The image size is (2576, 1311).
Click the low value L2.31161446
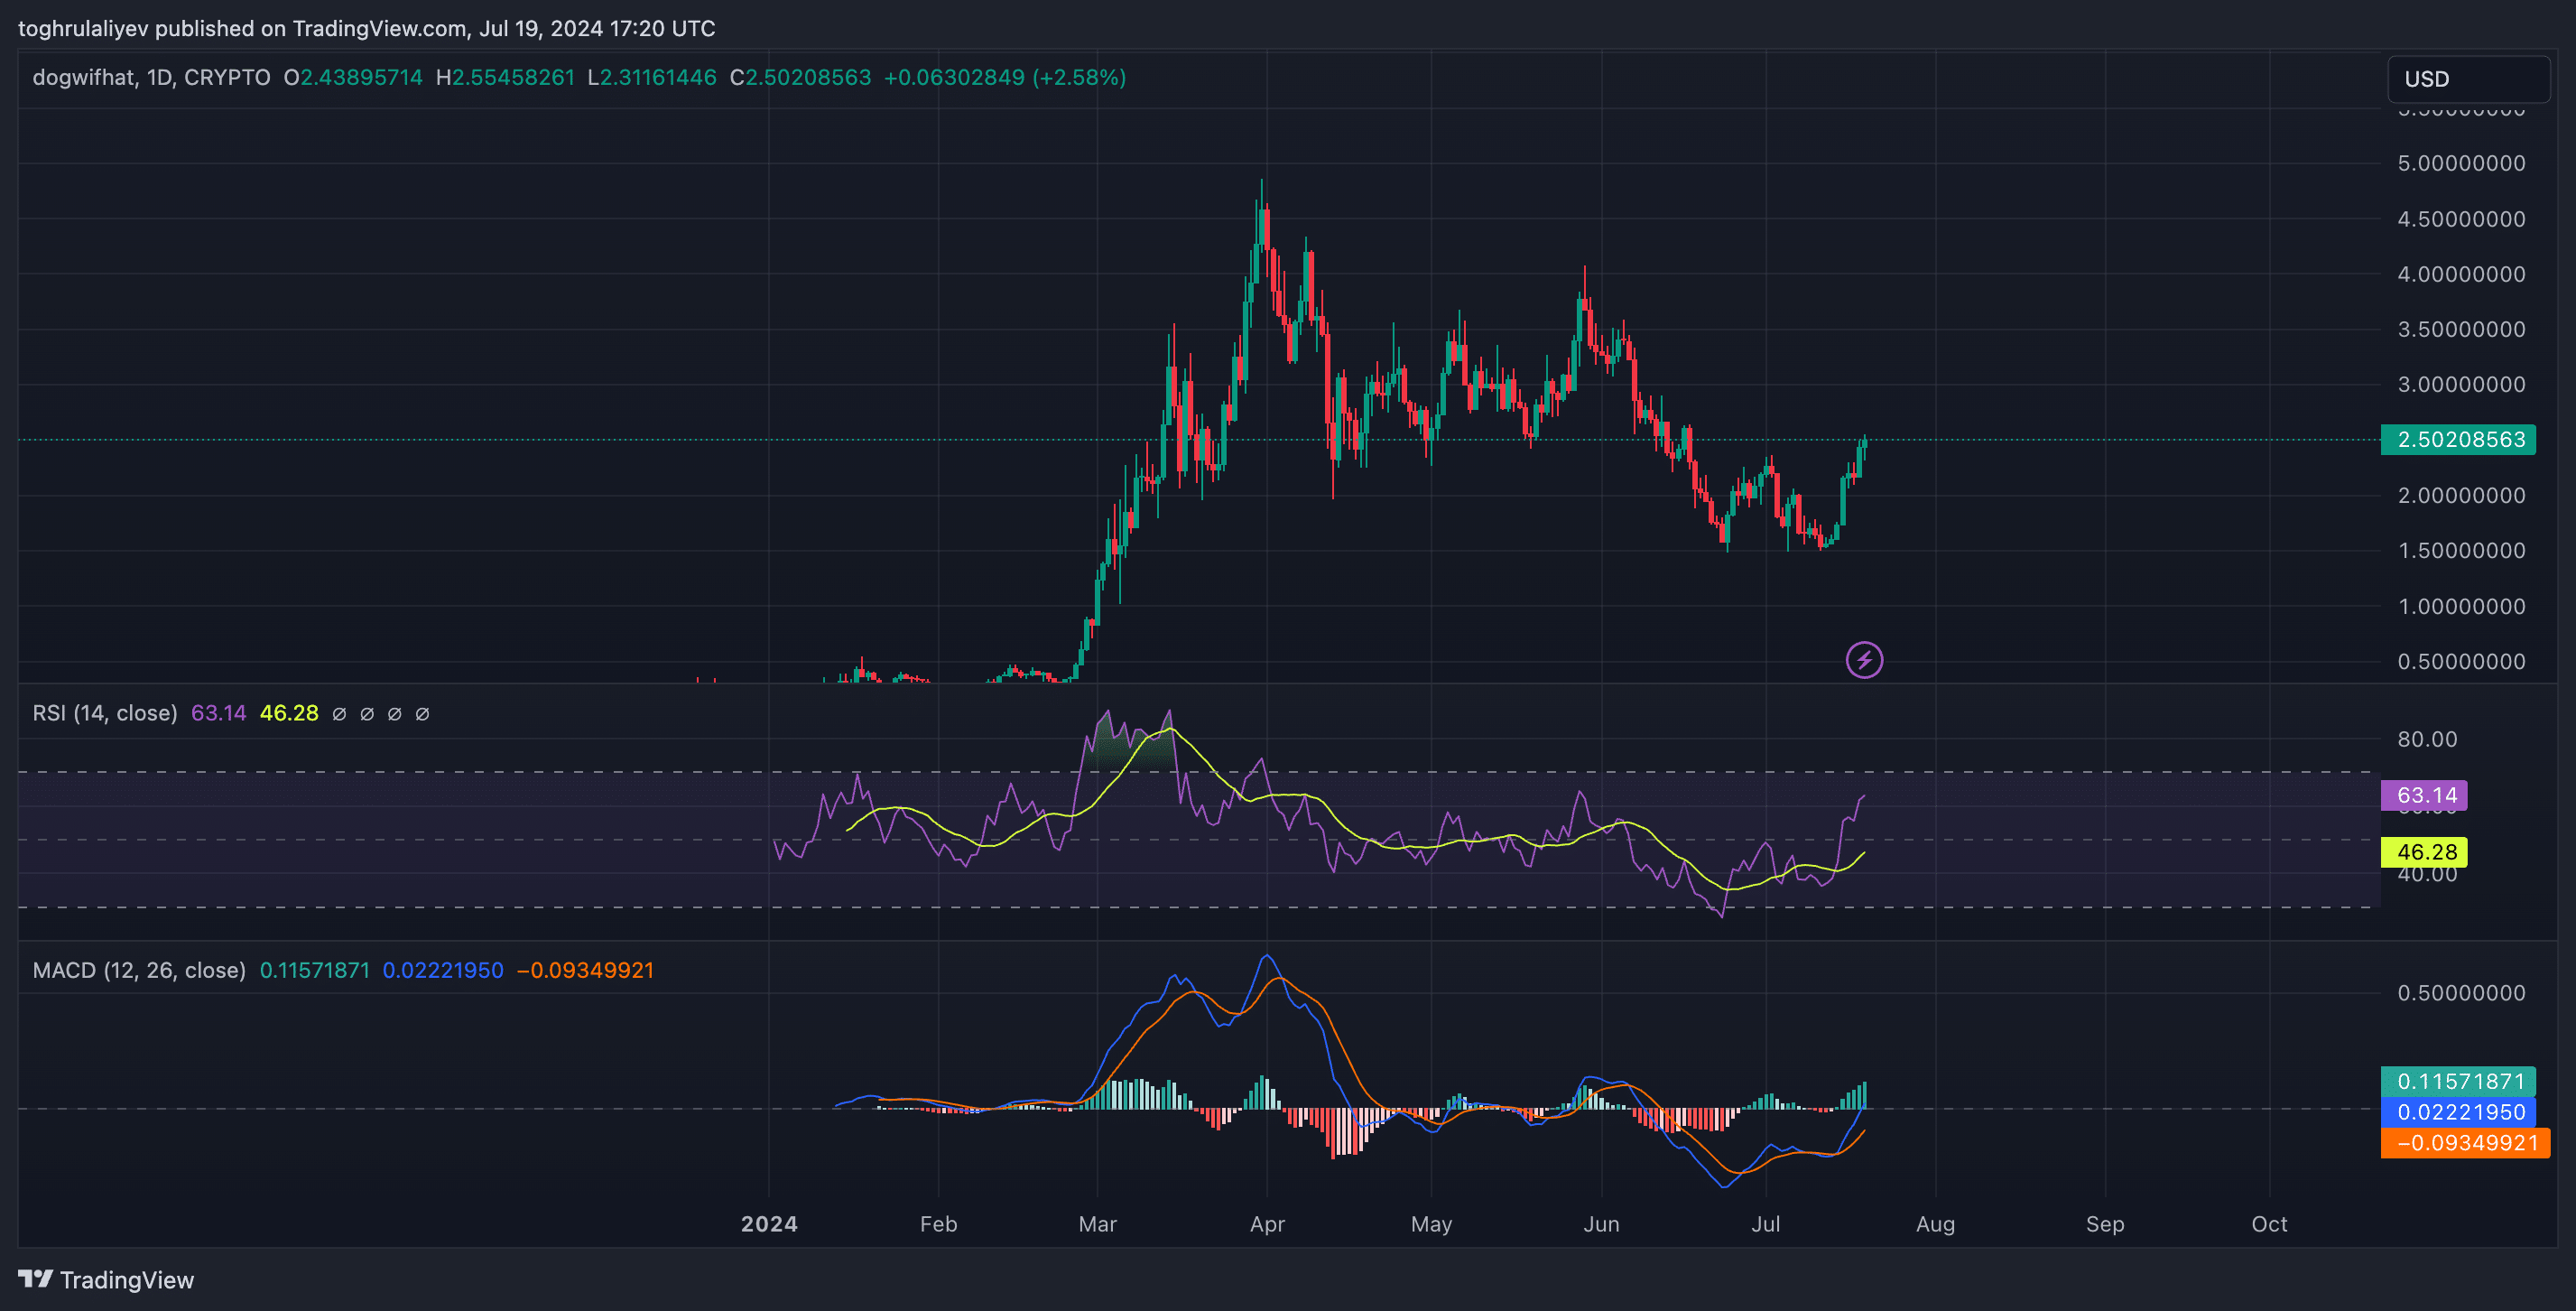[x=652, y=78]
